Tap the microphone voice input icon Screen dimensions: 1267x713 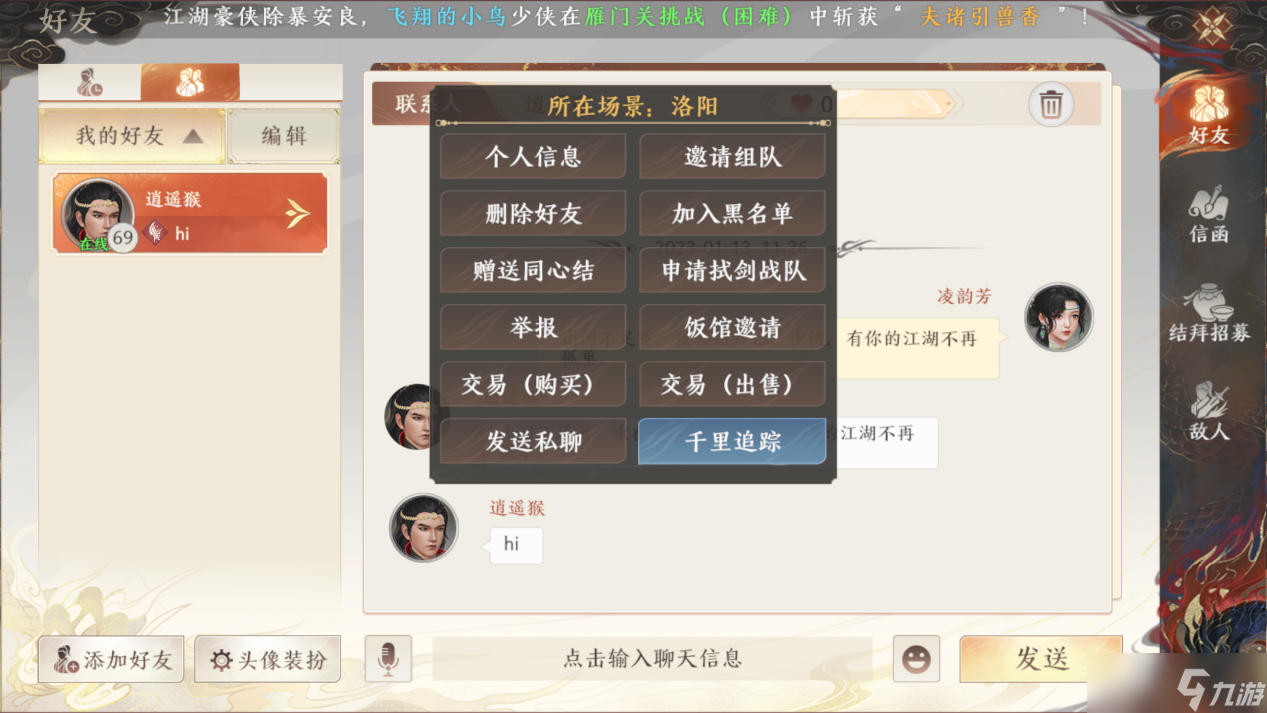point(388,658)
